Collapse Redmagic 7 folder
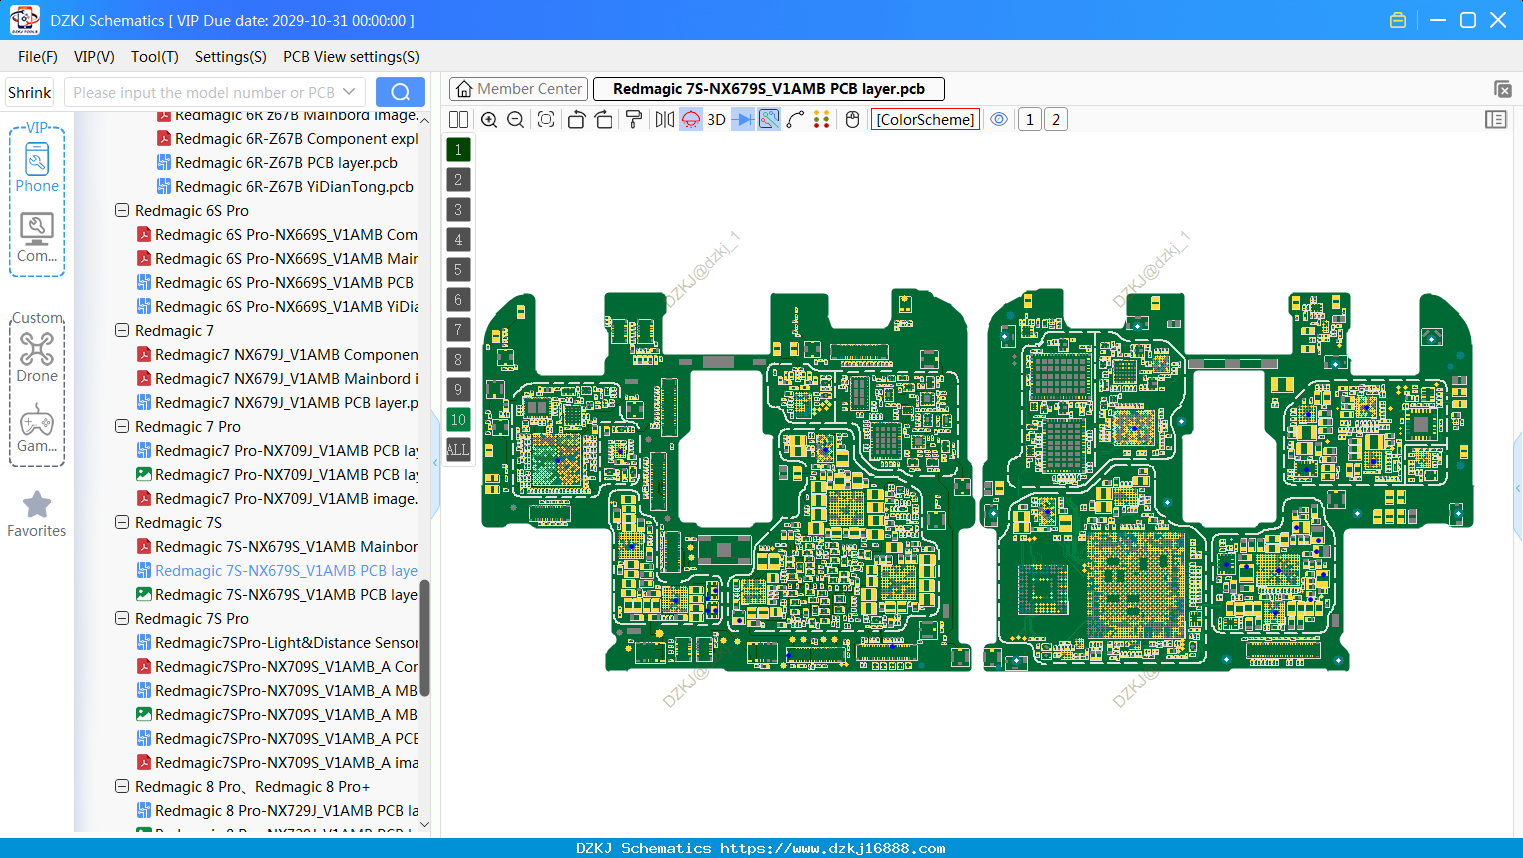 pyautogui.click(x=122, y=331)
